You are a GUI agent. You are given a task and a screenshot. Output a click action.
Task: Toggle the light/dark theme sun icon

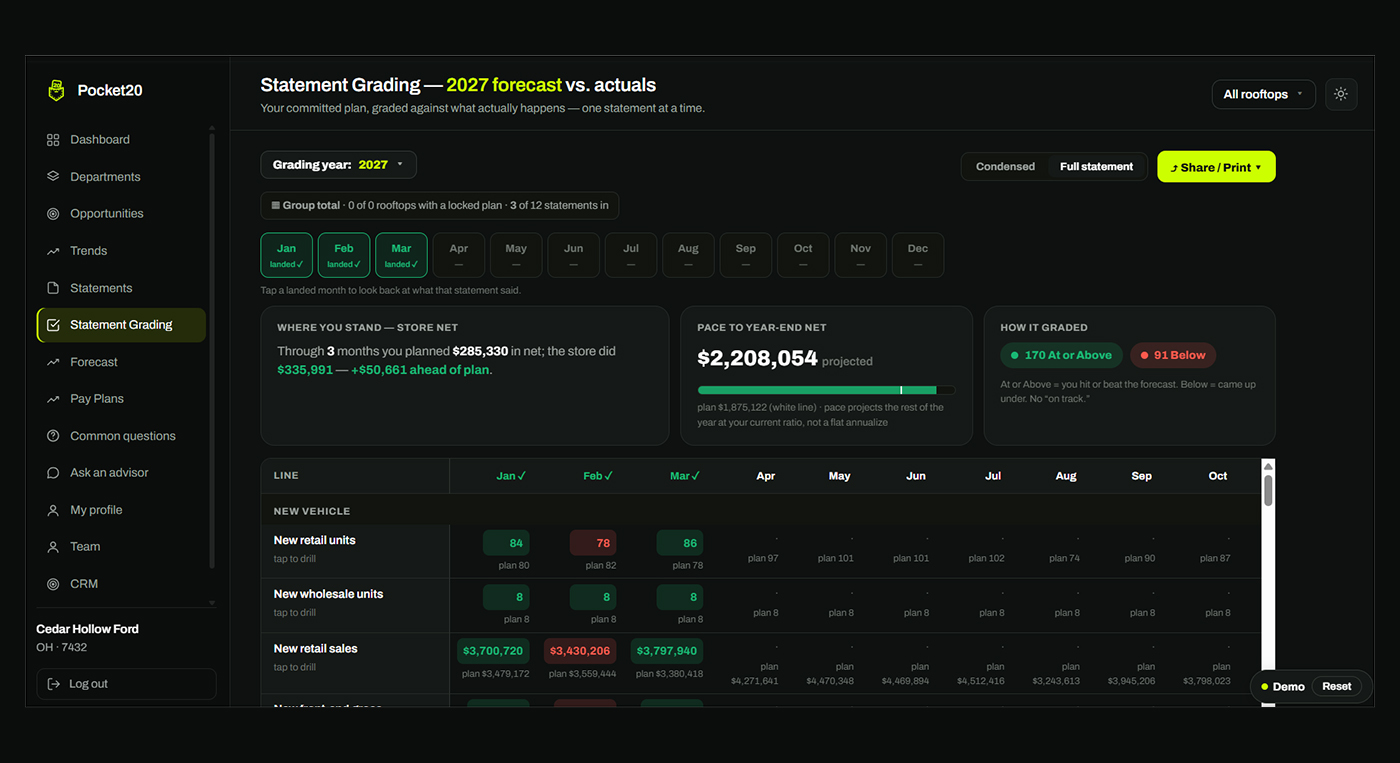tap(1341, 94)
